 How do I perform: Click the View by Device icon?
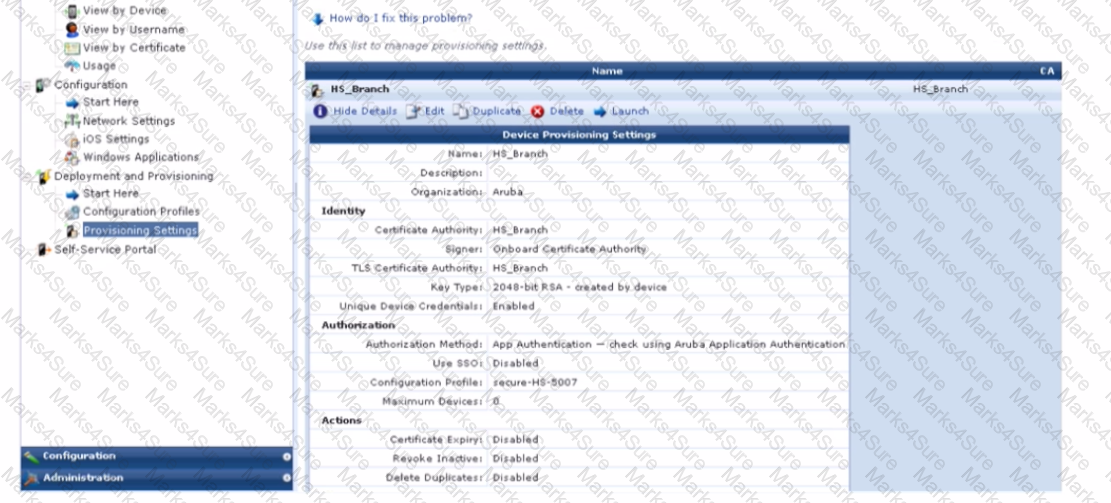(72, 11)
